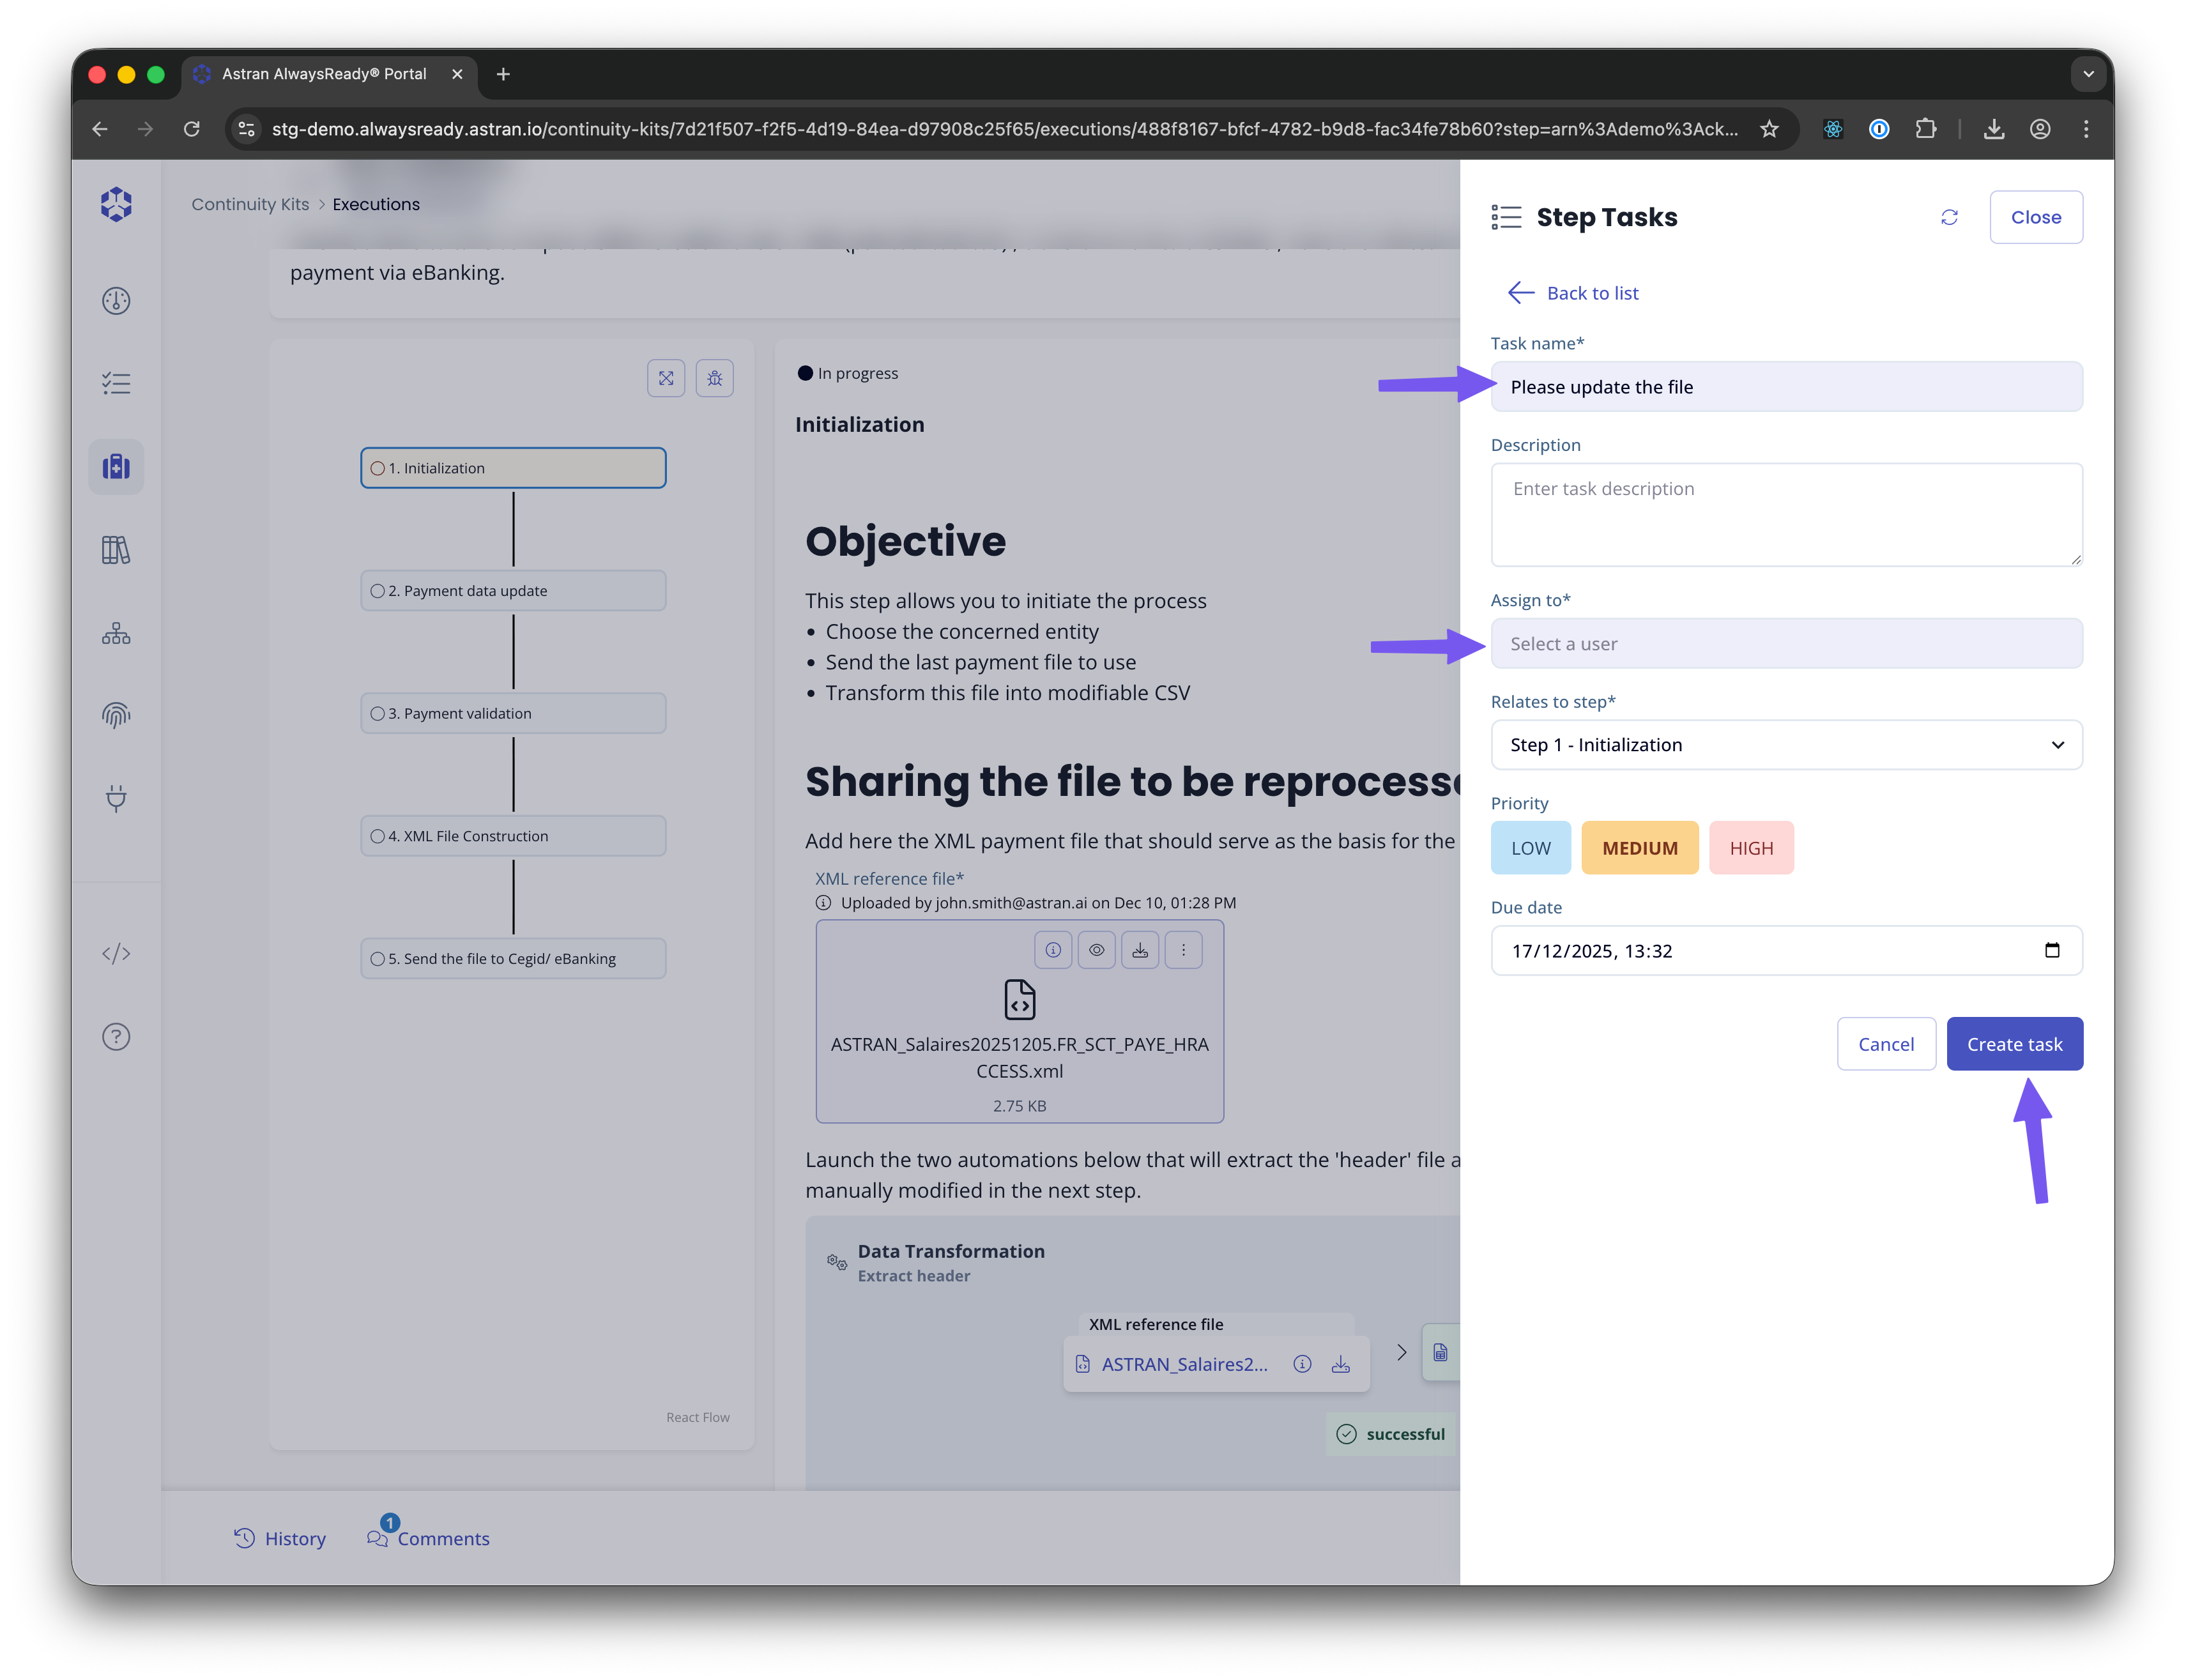Select the HIGH priority option
2186x1680 pixels.
click(x=1751, y=848)
